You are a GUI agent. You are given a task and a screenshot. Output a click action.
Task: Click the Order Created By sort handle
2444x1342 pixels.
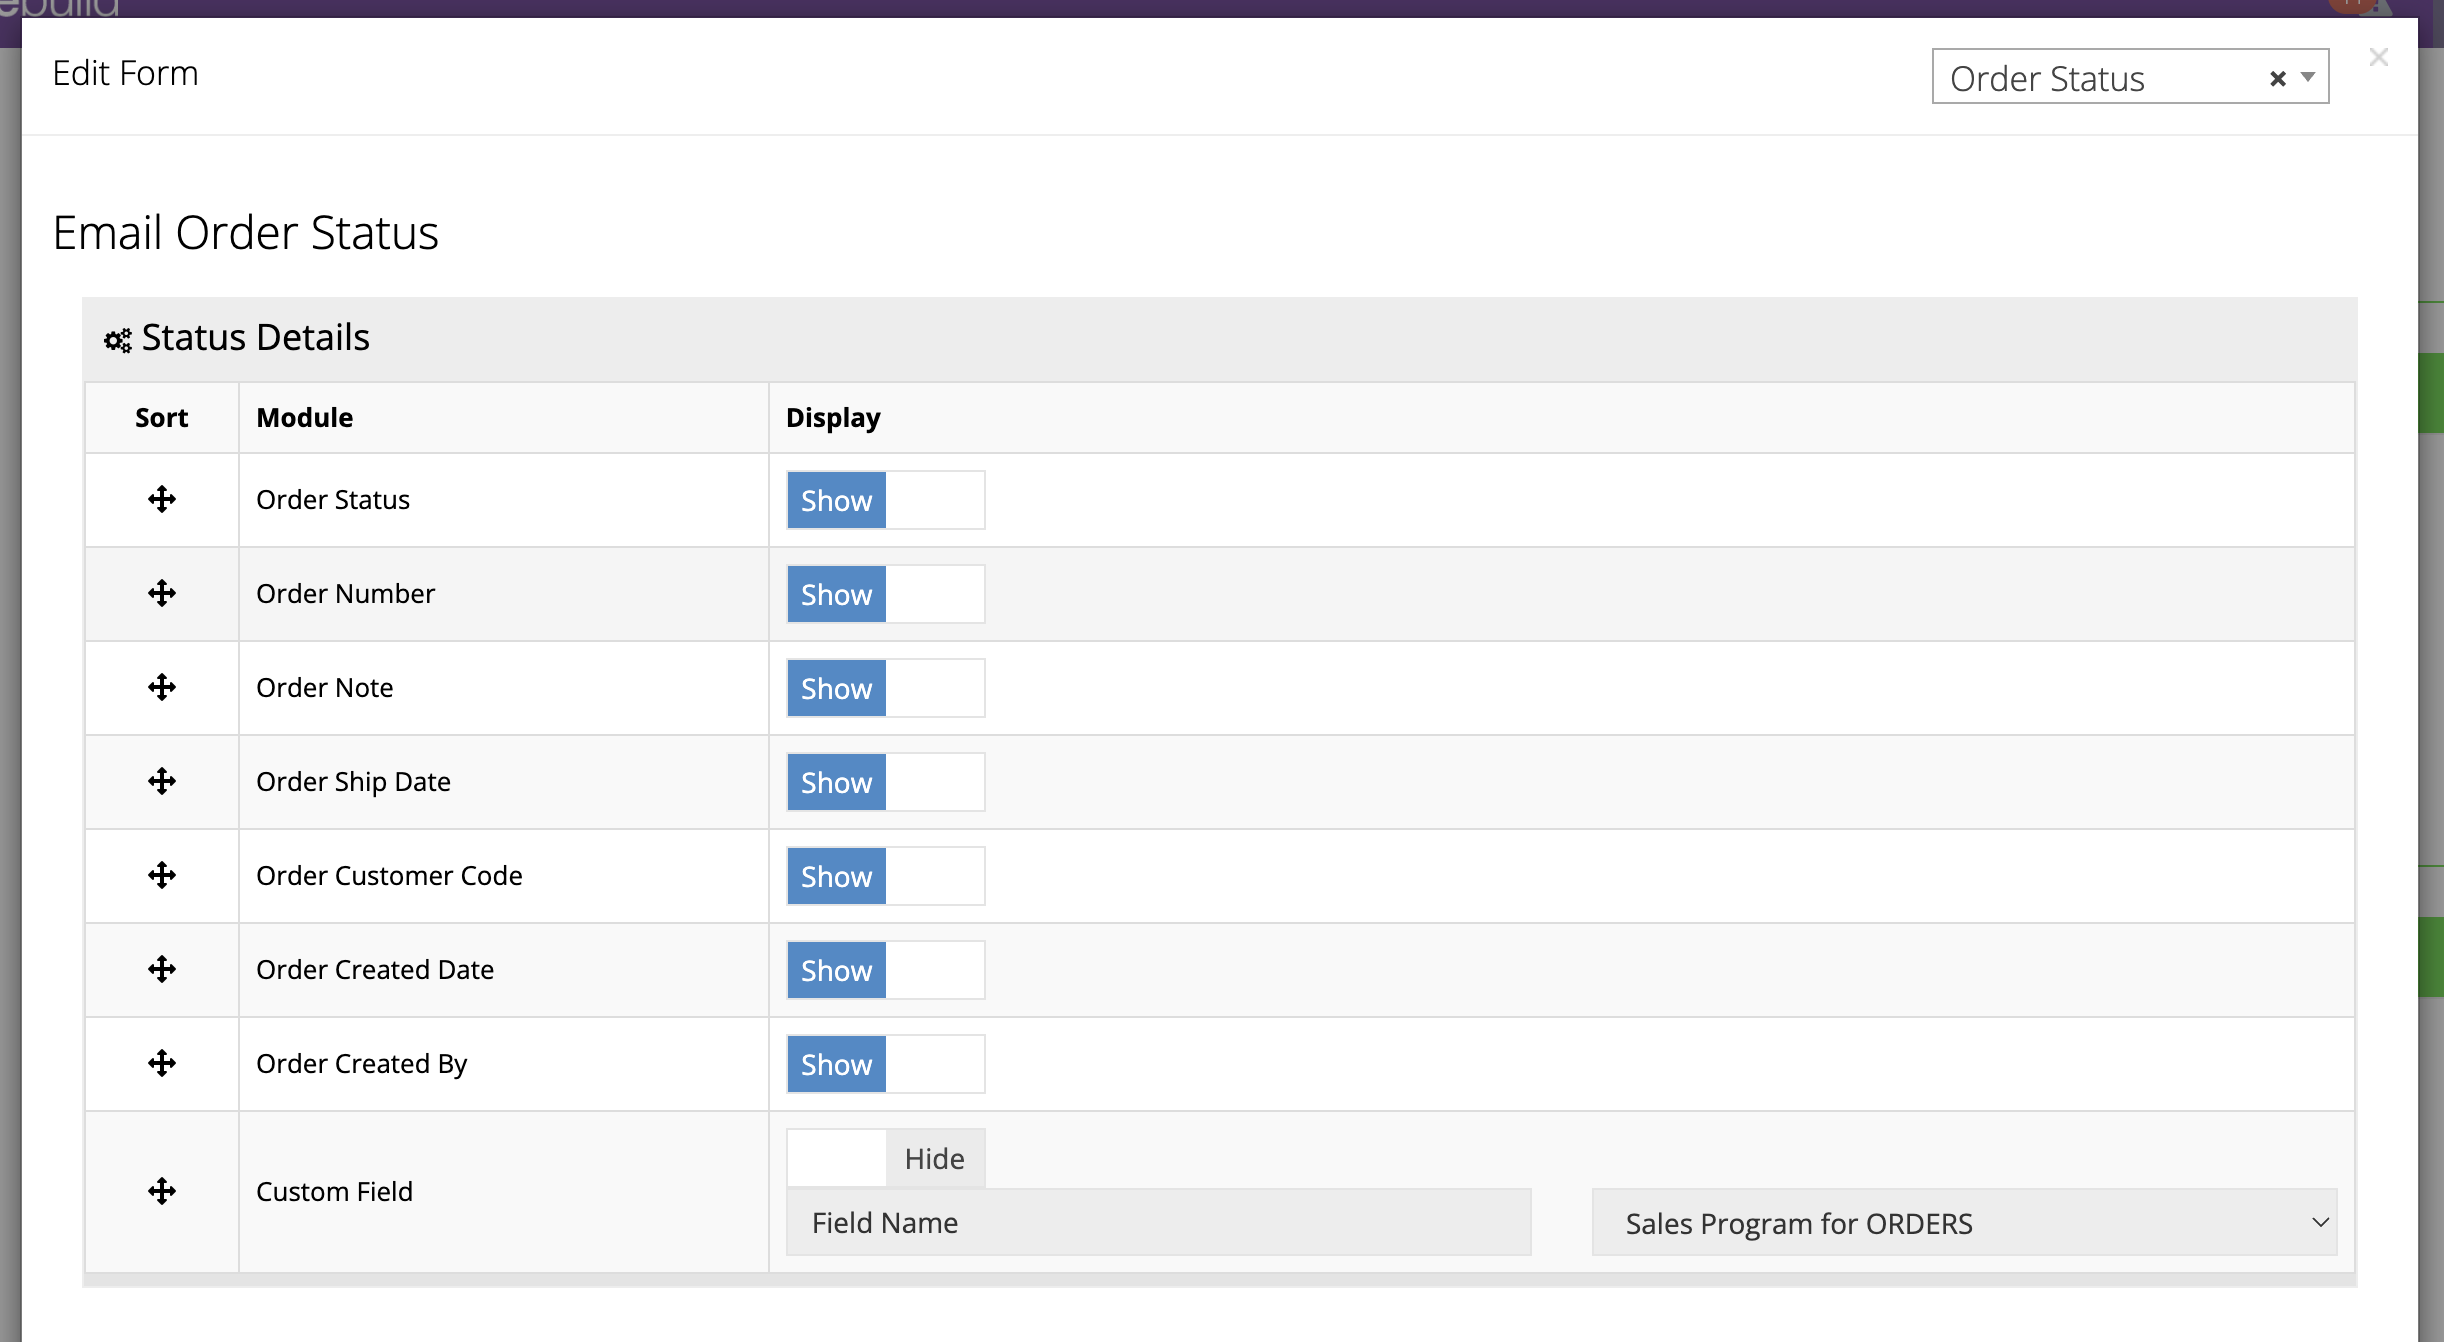(162, 1063)
